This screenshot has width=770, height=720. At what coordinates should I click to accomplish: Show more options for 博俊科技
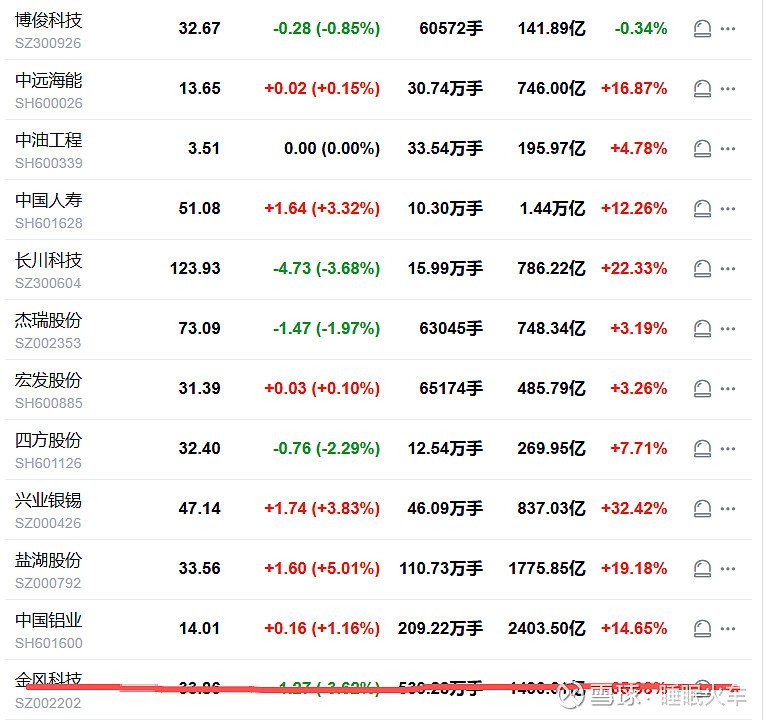(x=728, y=29)
